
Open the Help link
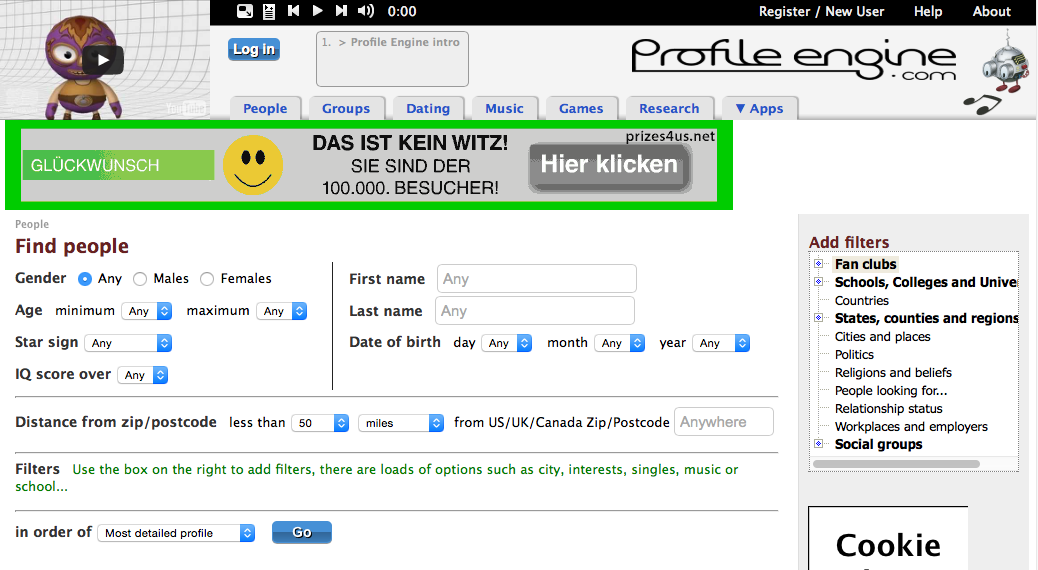(928, 11)
